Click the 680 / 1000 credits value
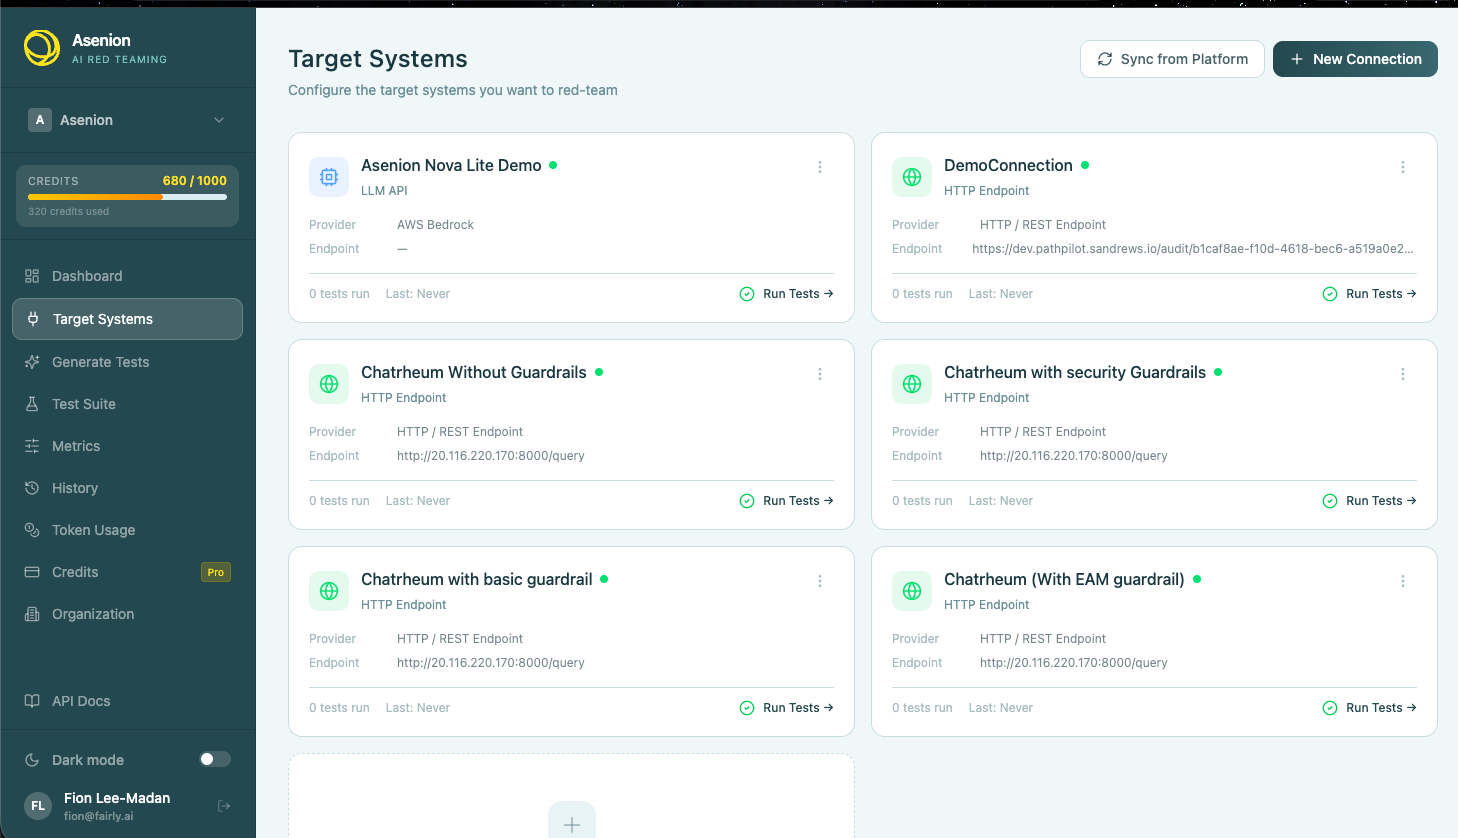 point(195,181)
